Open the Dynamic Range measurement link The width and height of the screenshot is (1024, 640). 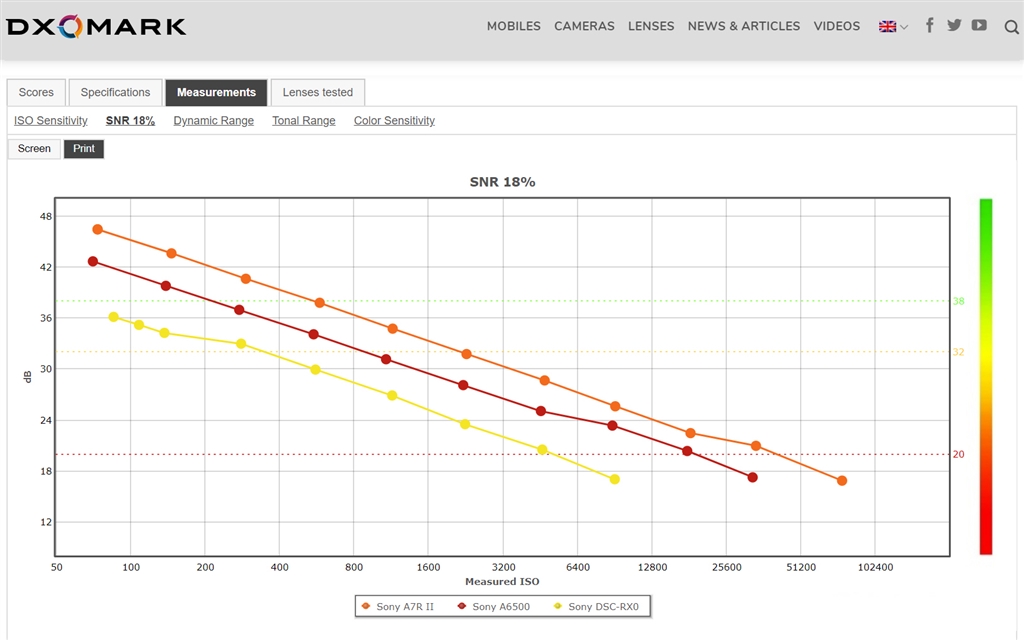point(214,121)
